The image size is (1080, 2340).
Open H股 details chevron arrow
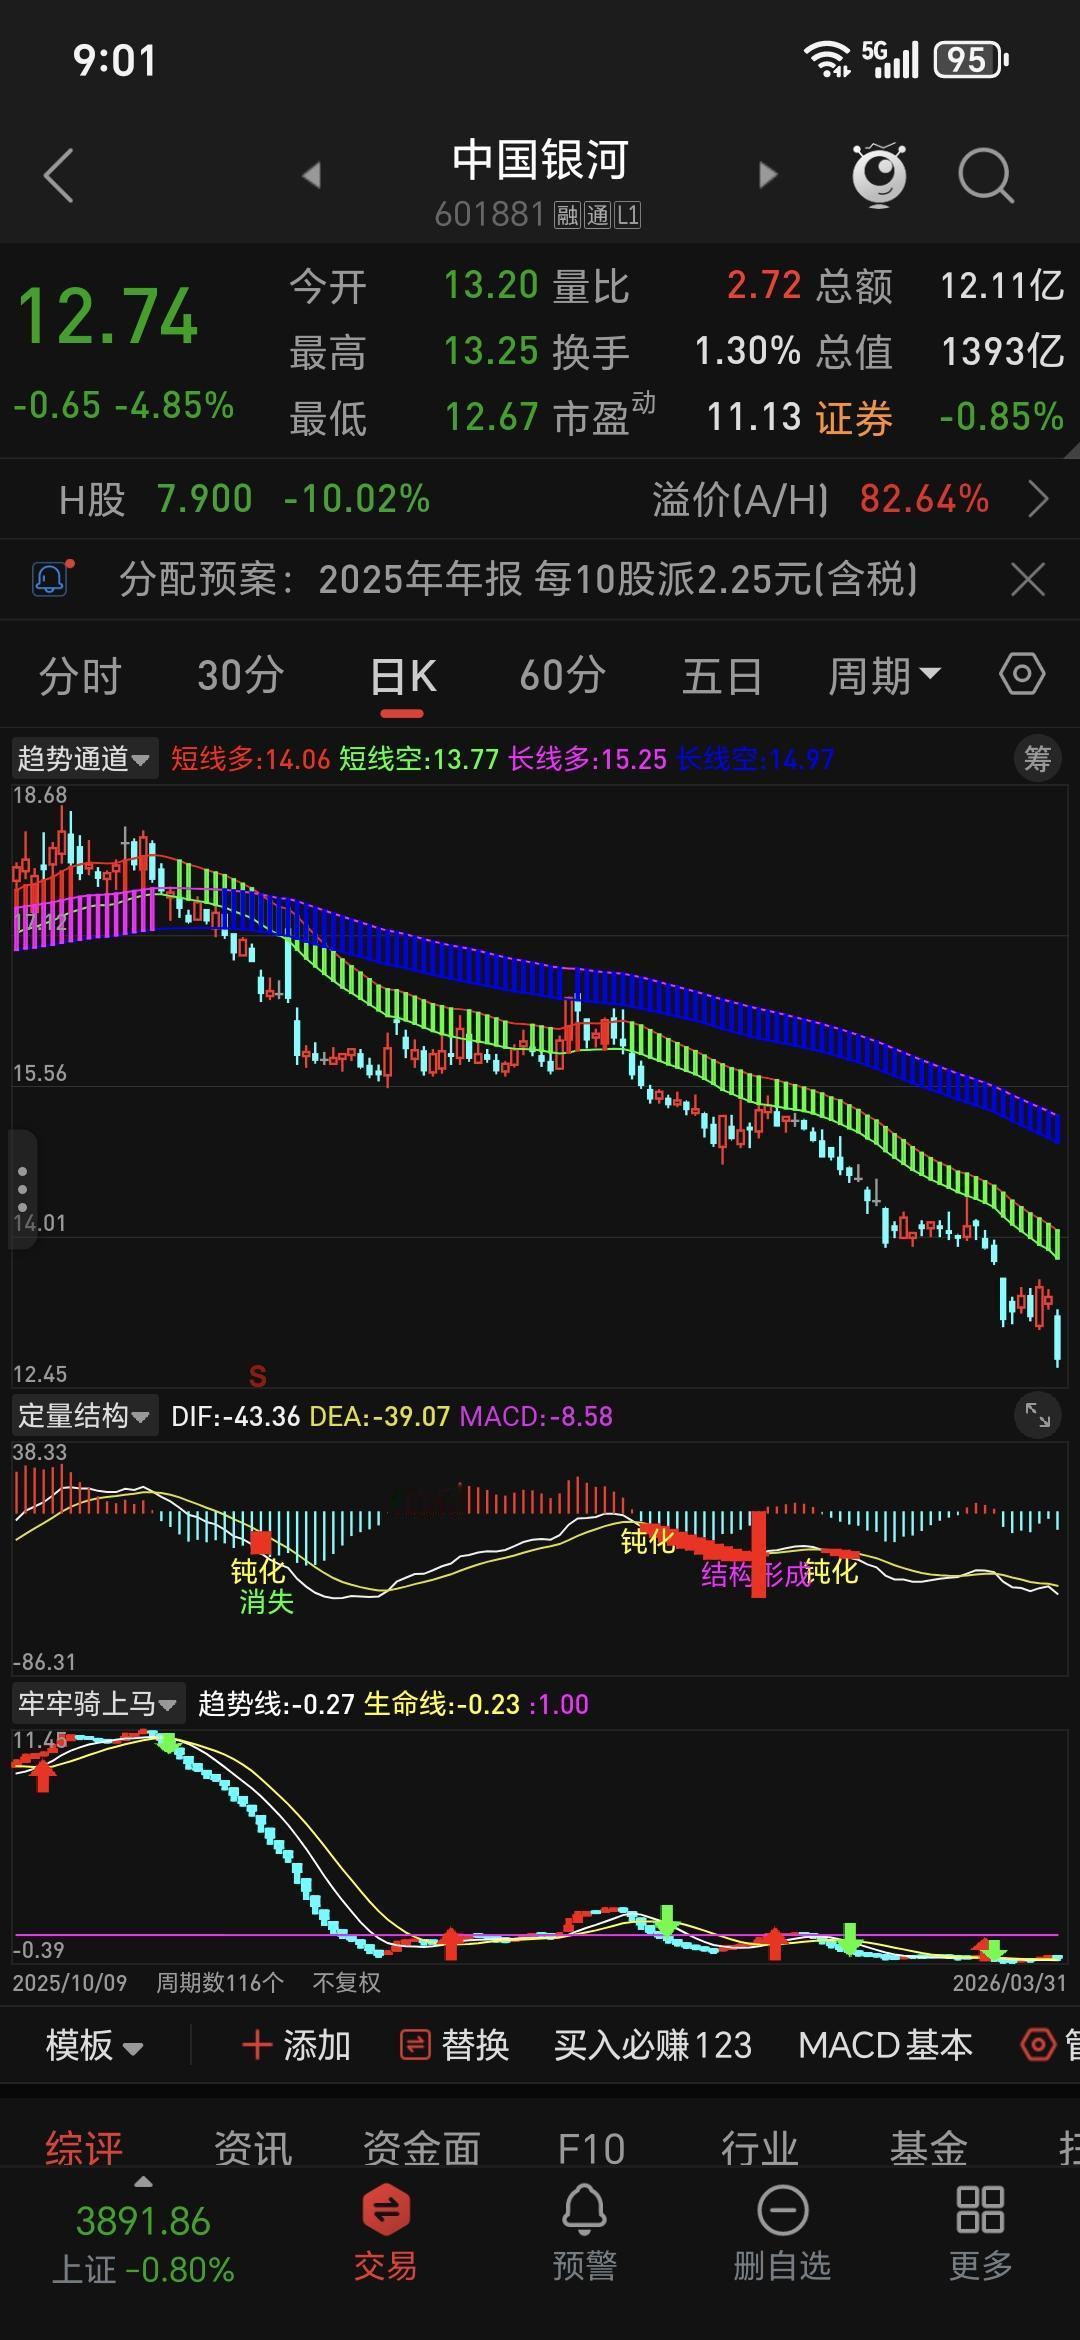click(1039, 498)
